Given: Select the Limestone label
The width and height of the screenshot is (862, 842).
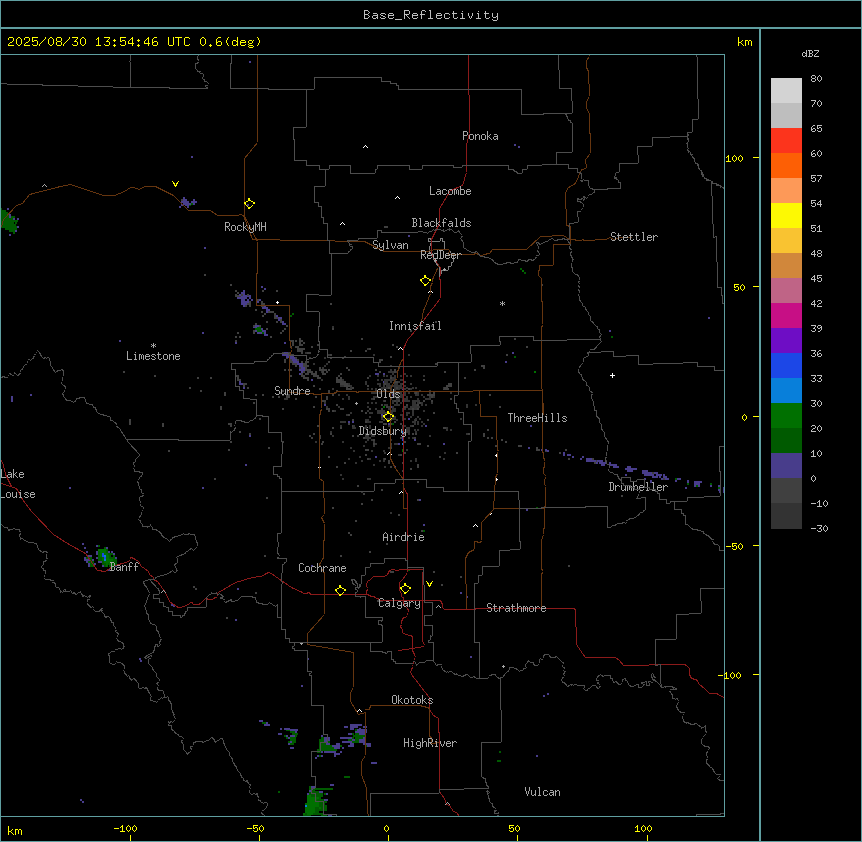Looking at the screenshot, I should tap(153, 356).
